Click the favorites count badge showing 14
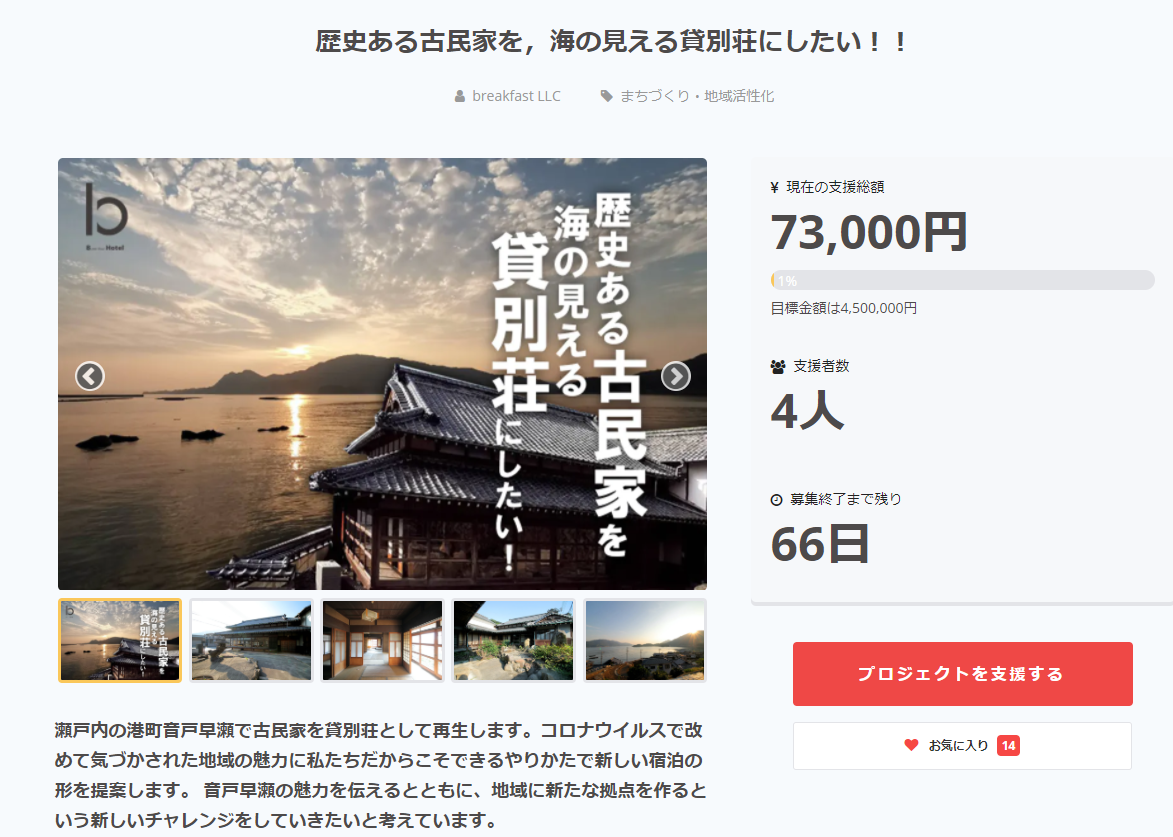The width and height of the screenshot is (1173, 837). [x=1008, y=746]
